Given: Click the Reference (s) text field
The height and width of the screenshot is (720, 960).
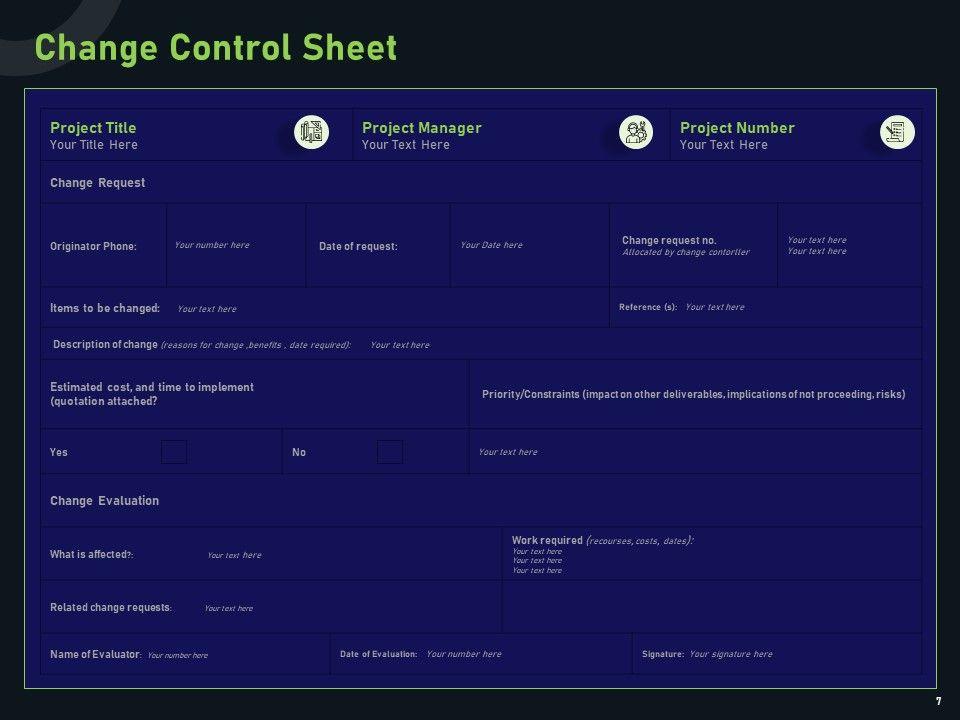Looking at the screenshot, I should (x=715, y=307).
